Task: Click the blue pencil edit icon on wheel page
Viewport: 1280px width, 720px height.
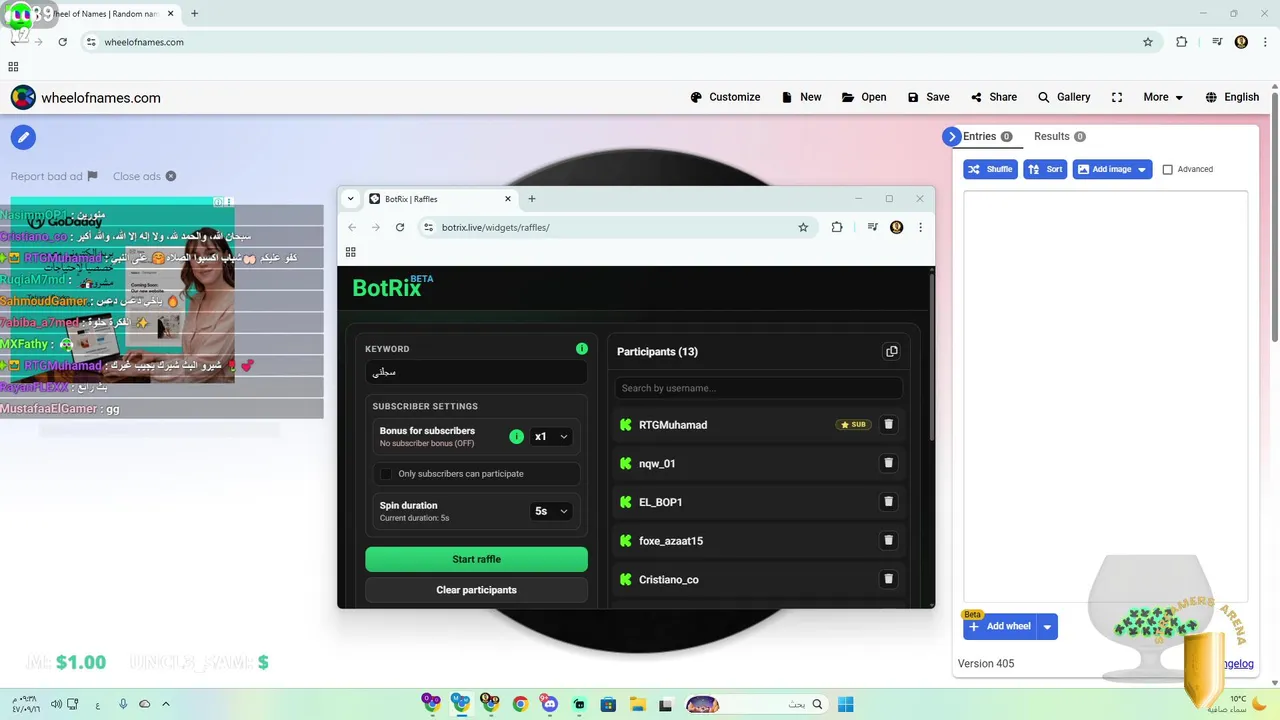Action: 23,137
